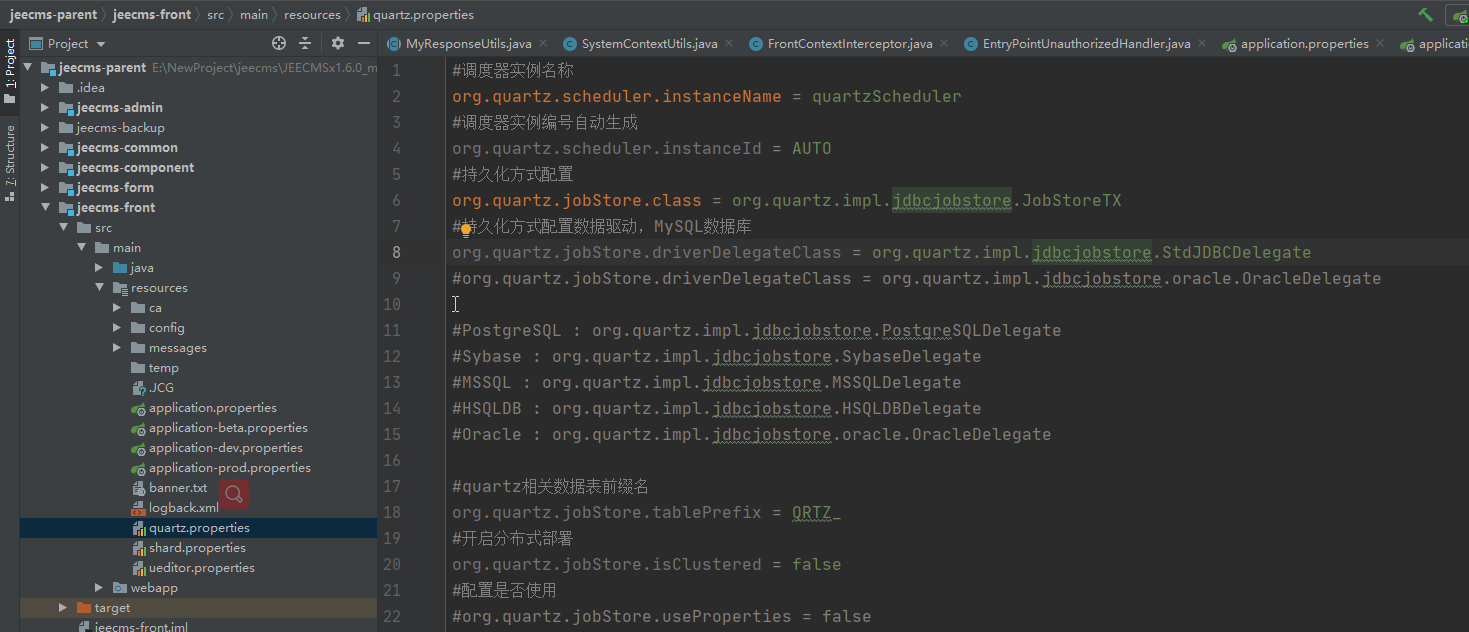Switch to FrontContextInterceptor.java tab

849,44
